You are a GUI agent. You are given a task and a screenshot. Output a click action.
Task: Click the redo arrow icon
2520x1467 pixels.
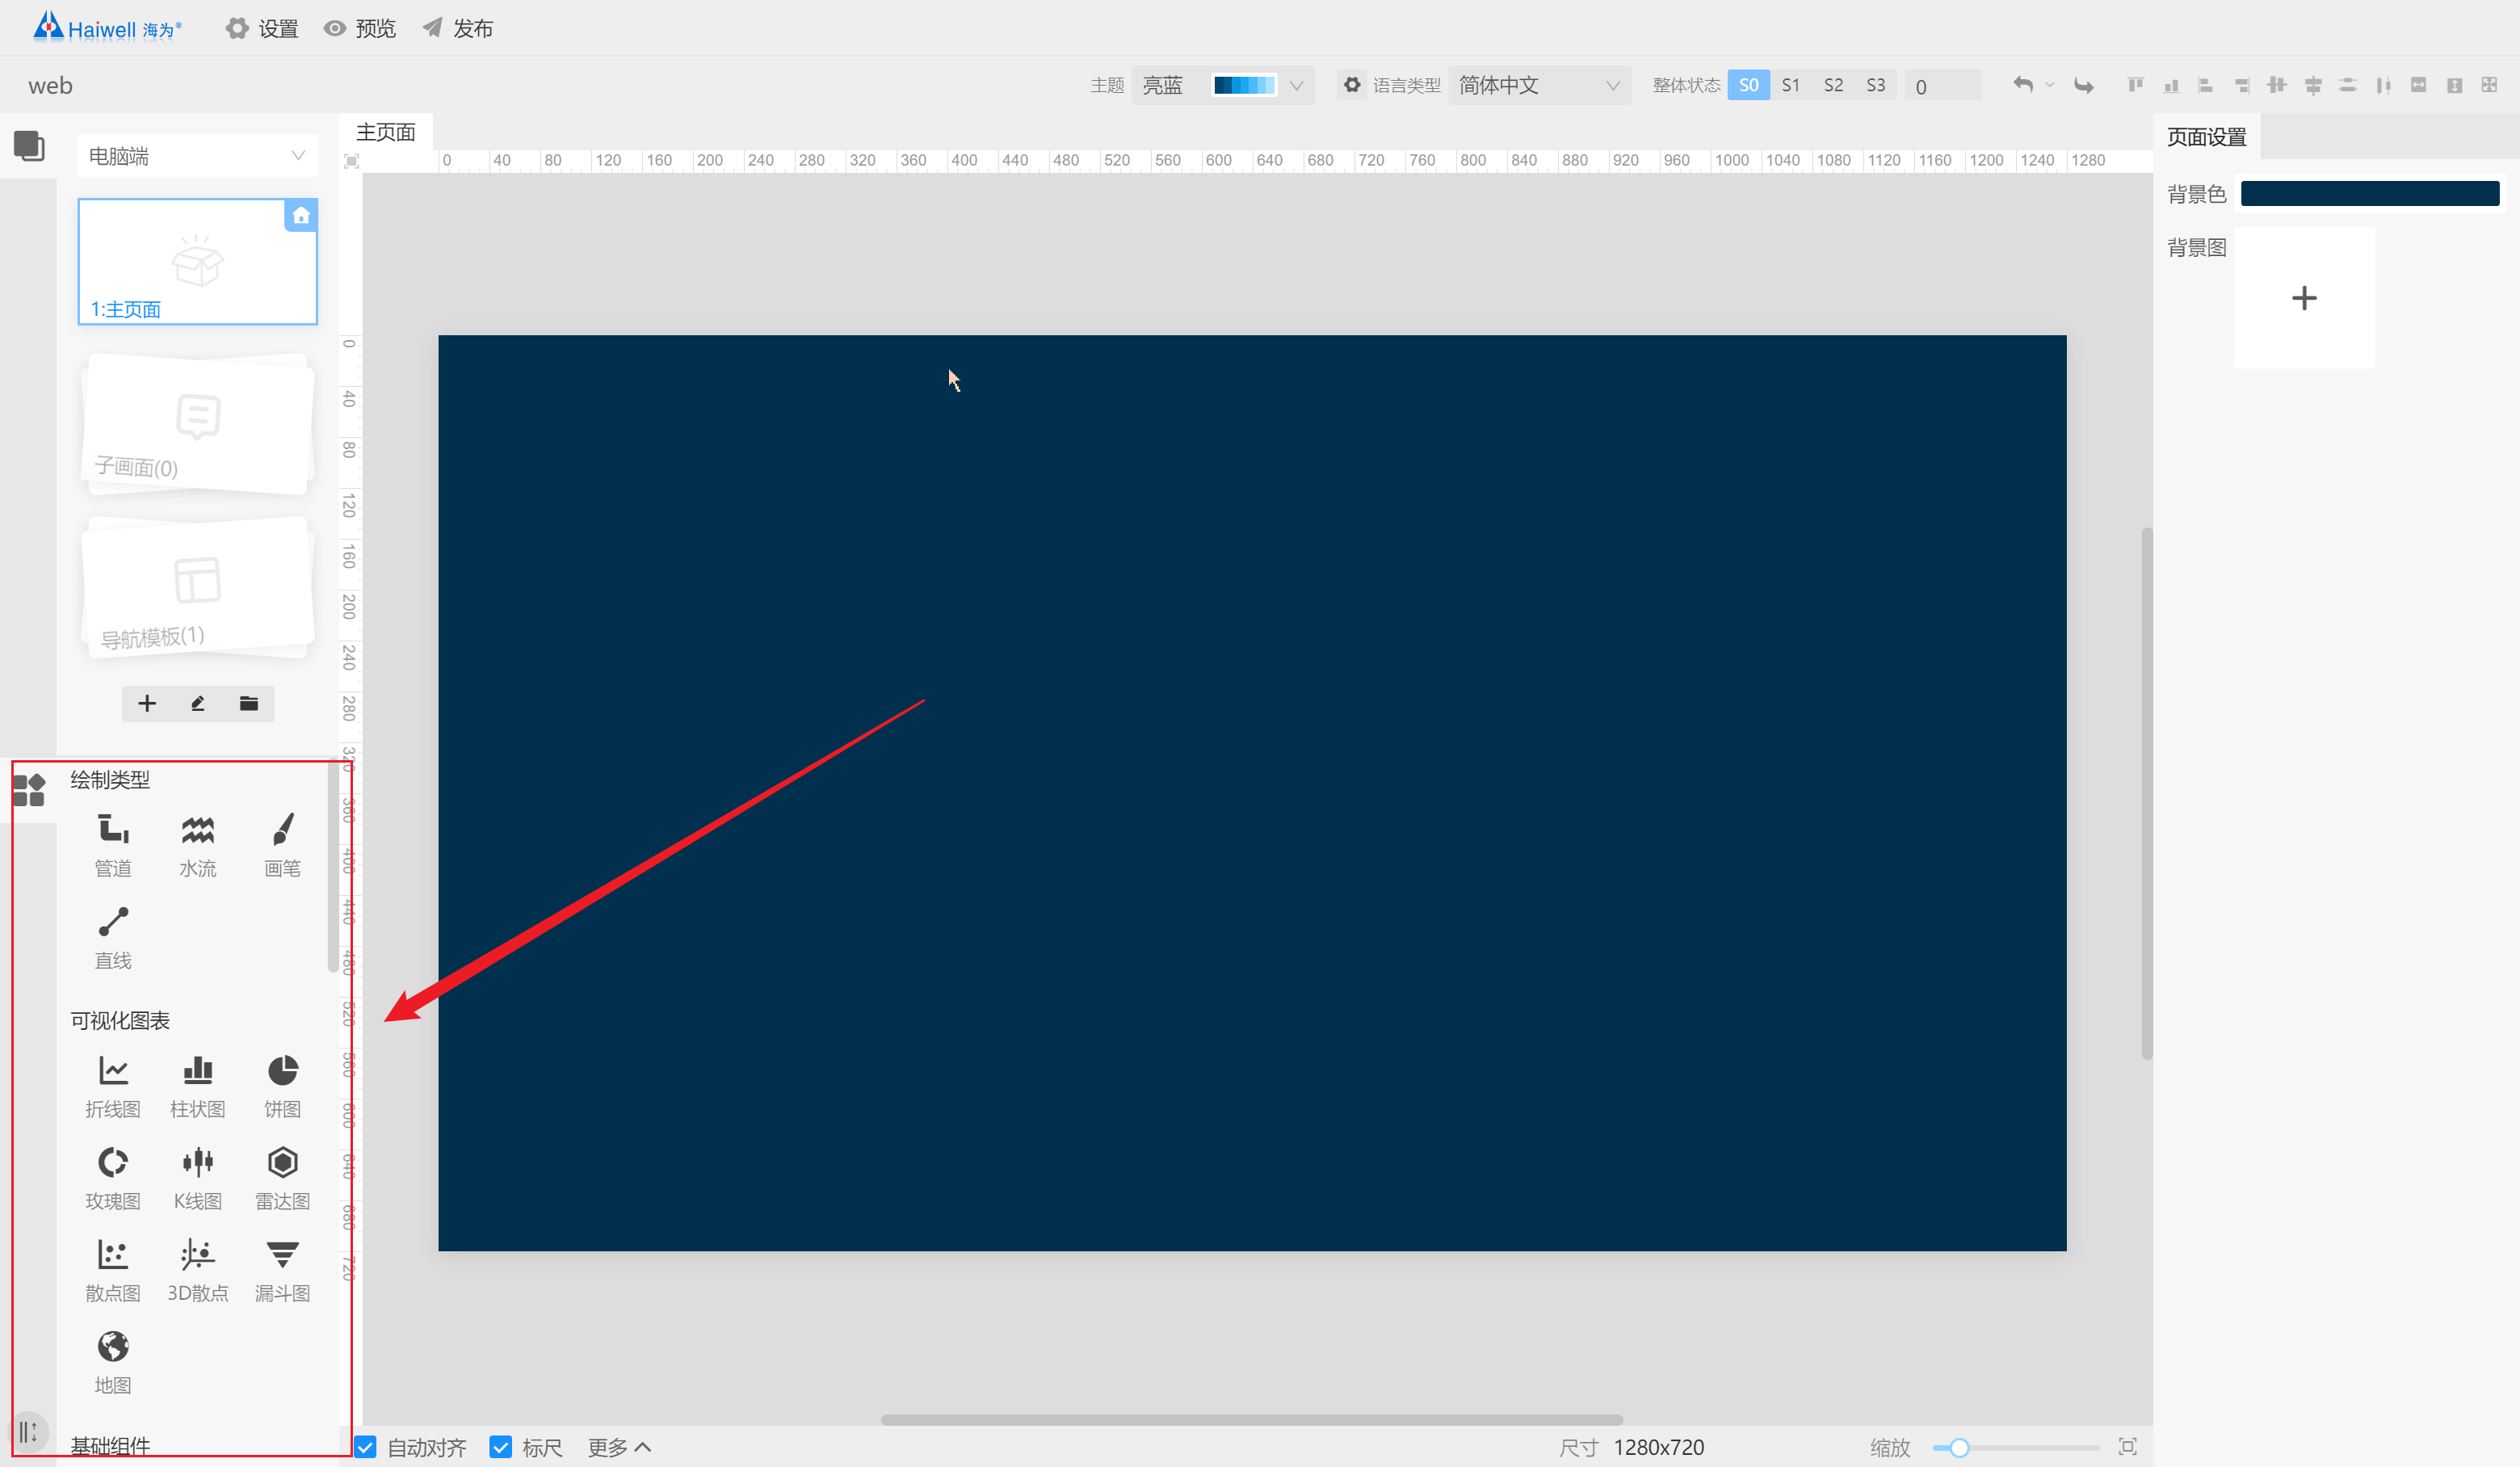(x=2084, y=85)
